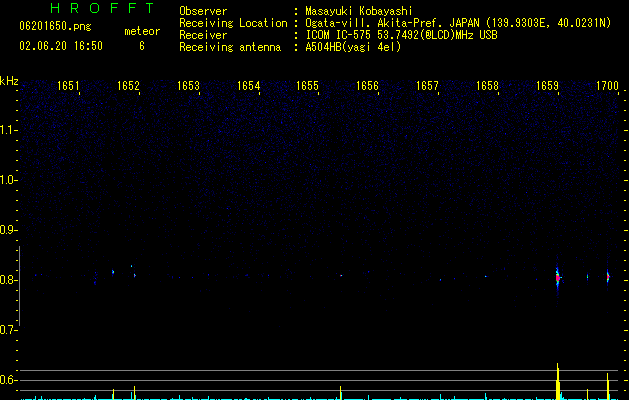Click the gray vertical range bar on left axis

coord(20,286)
